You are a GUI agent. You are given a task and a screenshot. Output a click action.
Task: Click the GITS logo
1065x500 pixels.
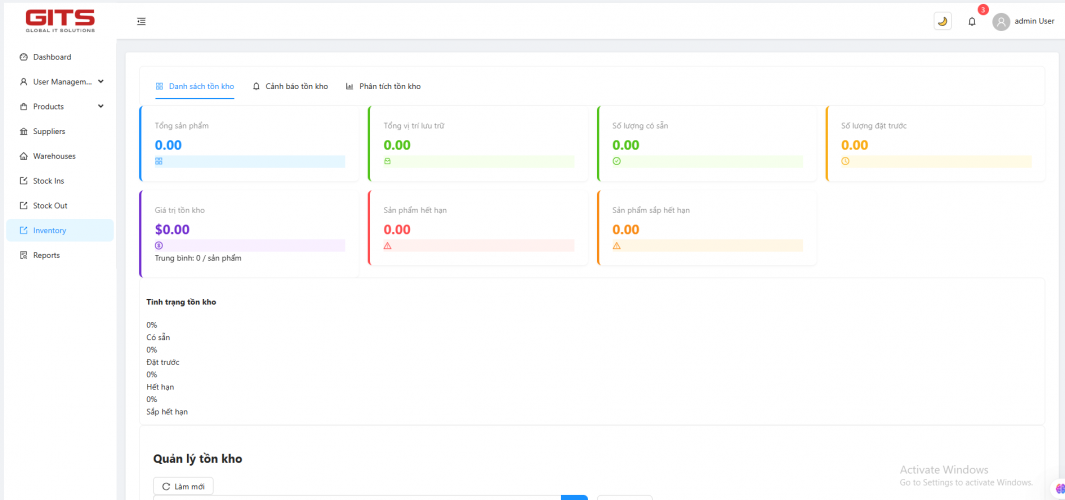60,21
